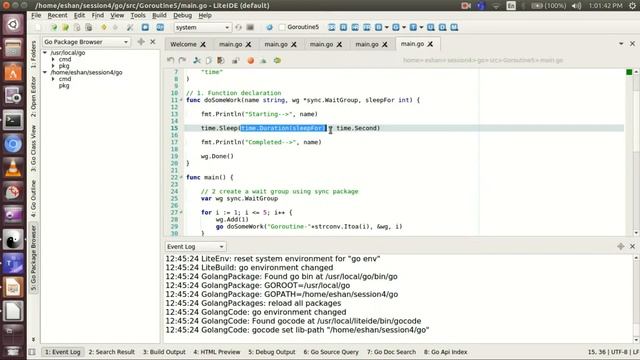
Task: Open the Terminal from Ubuntu dock
Action: point(13,121)
